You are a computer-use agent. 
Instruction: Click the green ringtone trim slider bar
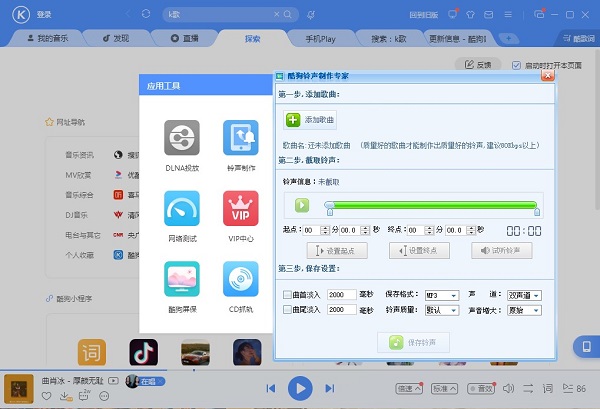(430, 205)
